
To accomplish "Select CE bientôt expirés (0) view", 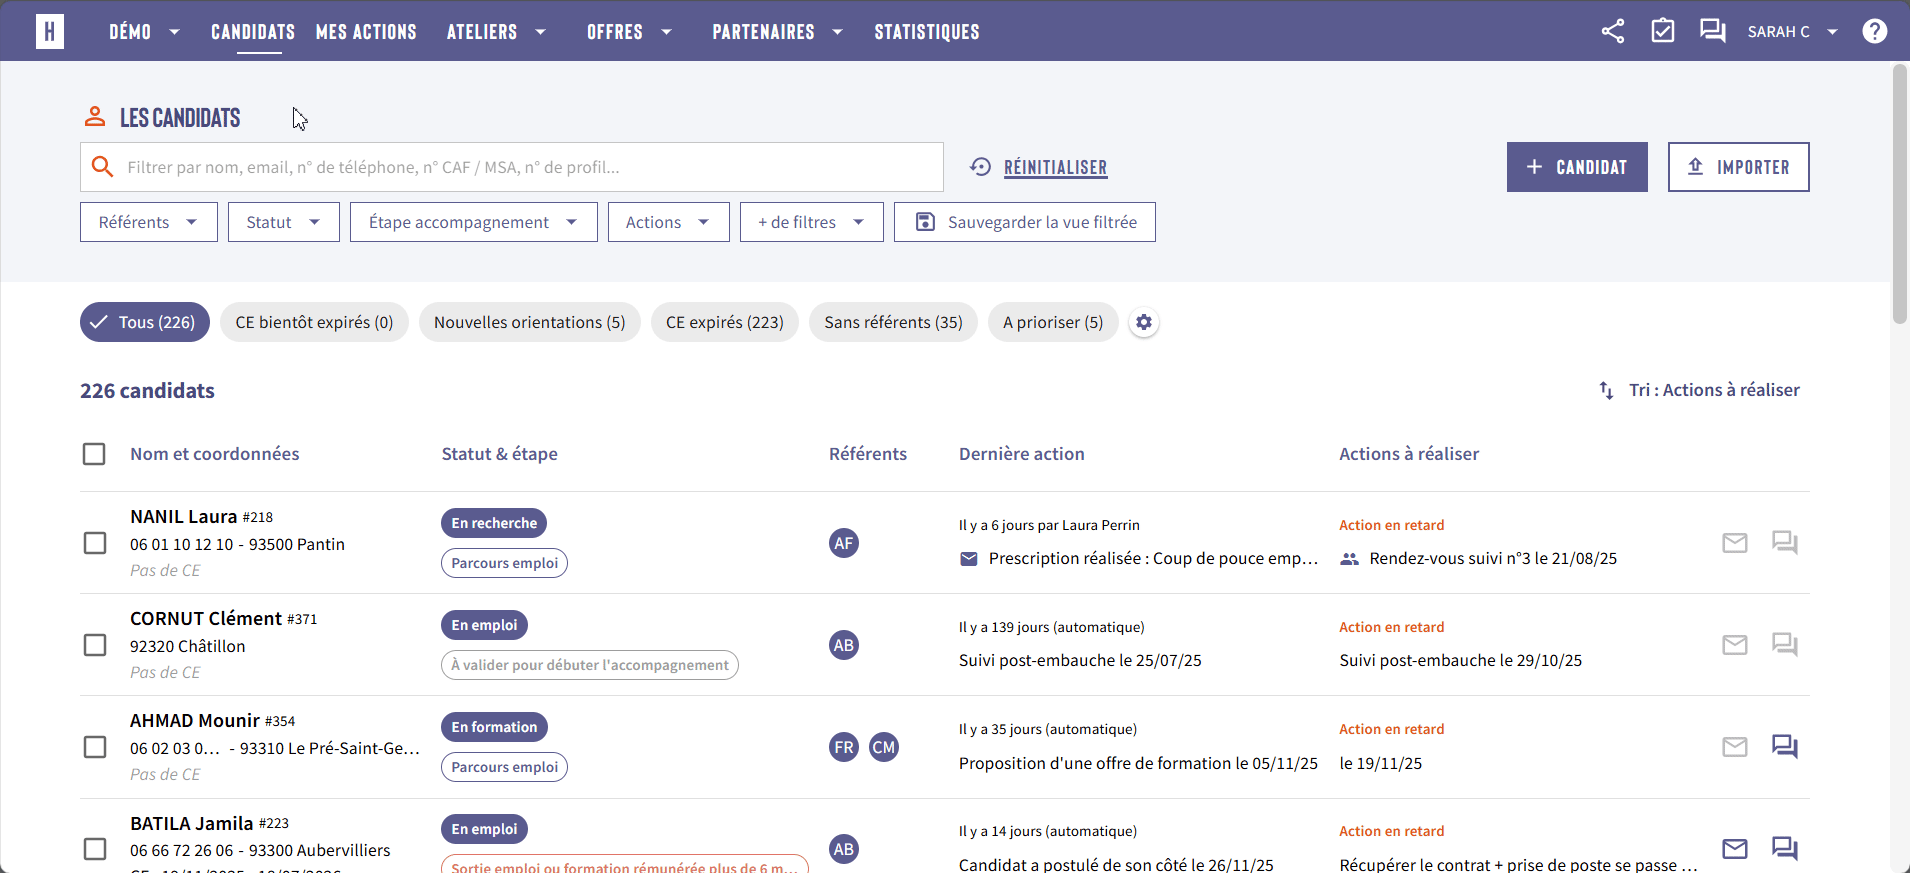I will tap(314, 322).
